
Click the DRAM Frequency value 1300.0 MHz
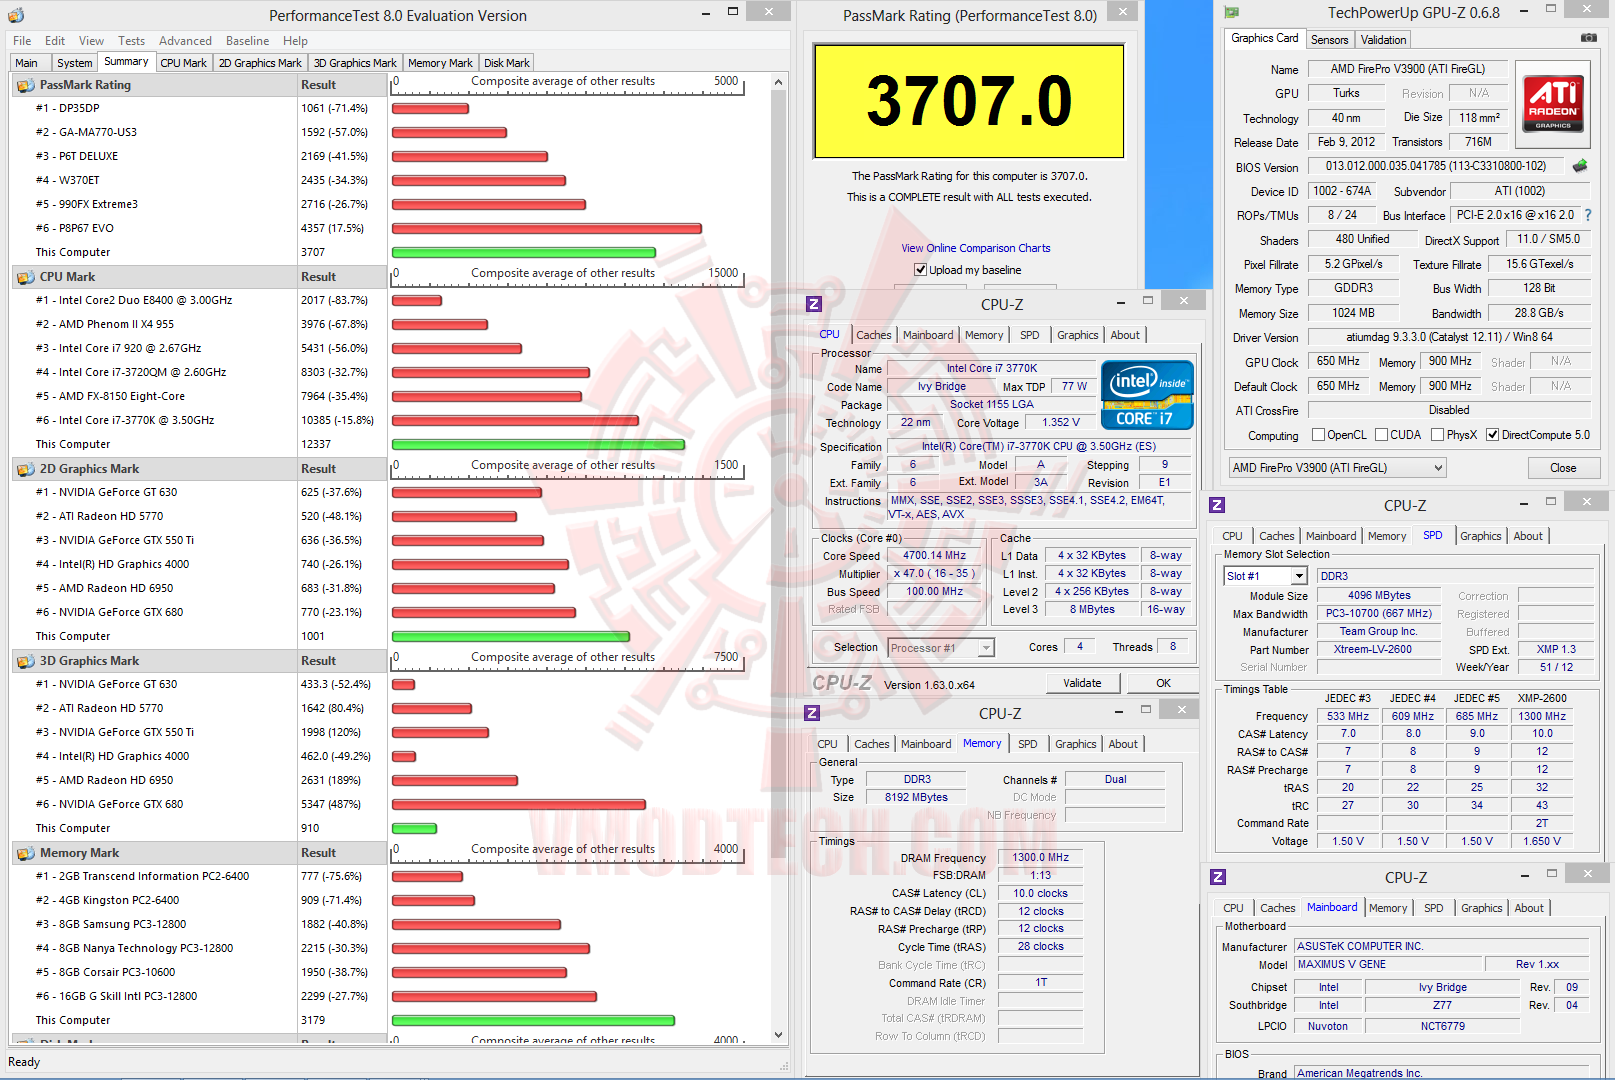tap(1040, 857)
